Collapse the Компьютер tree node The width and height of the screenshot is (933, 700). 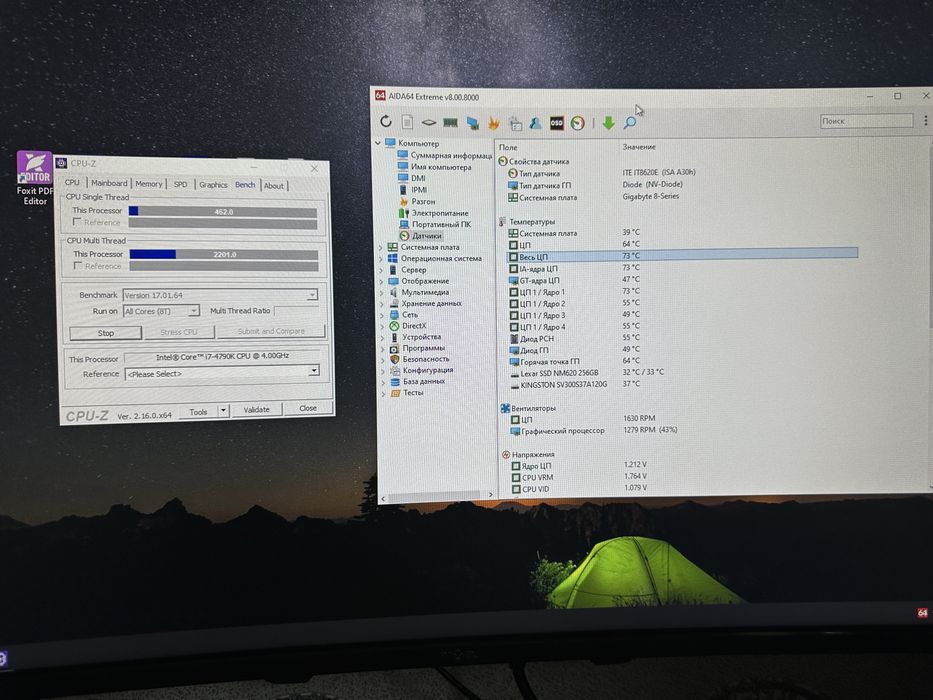378,143
